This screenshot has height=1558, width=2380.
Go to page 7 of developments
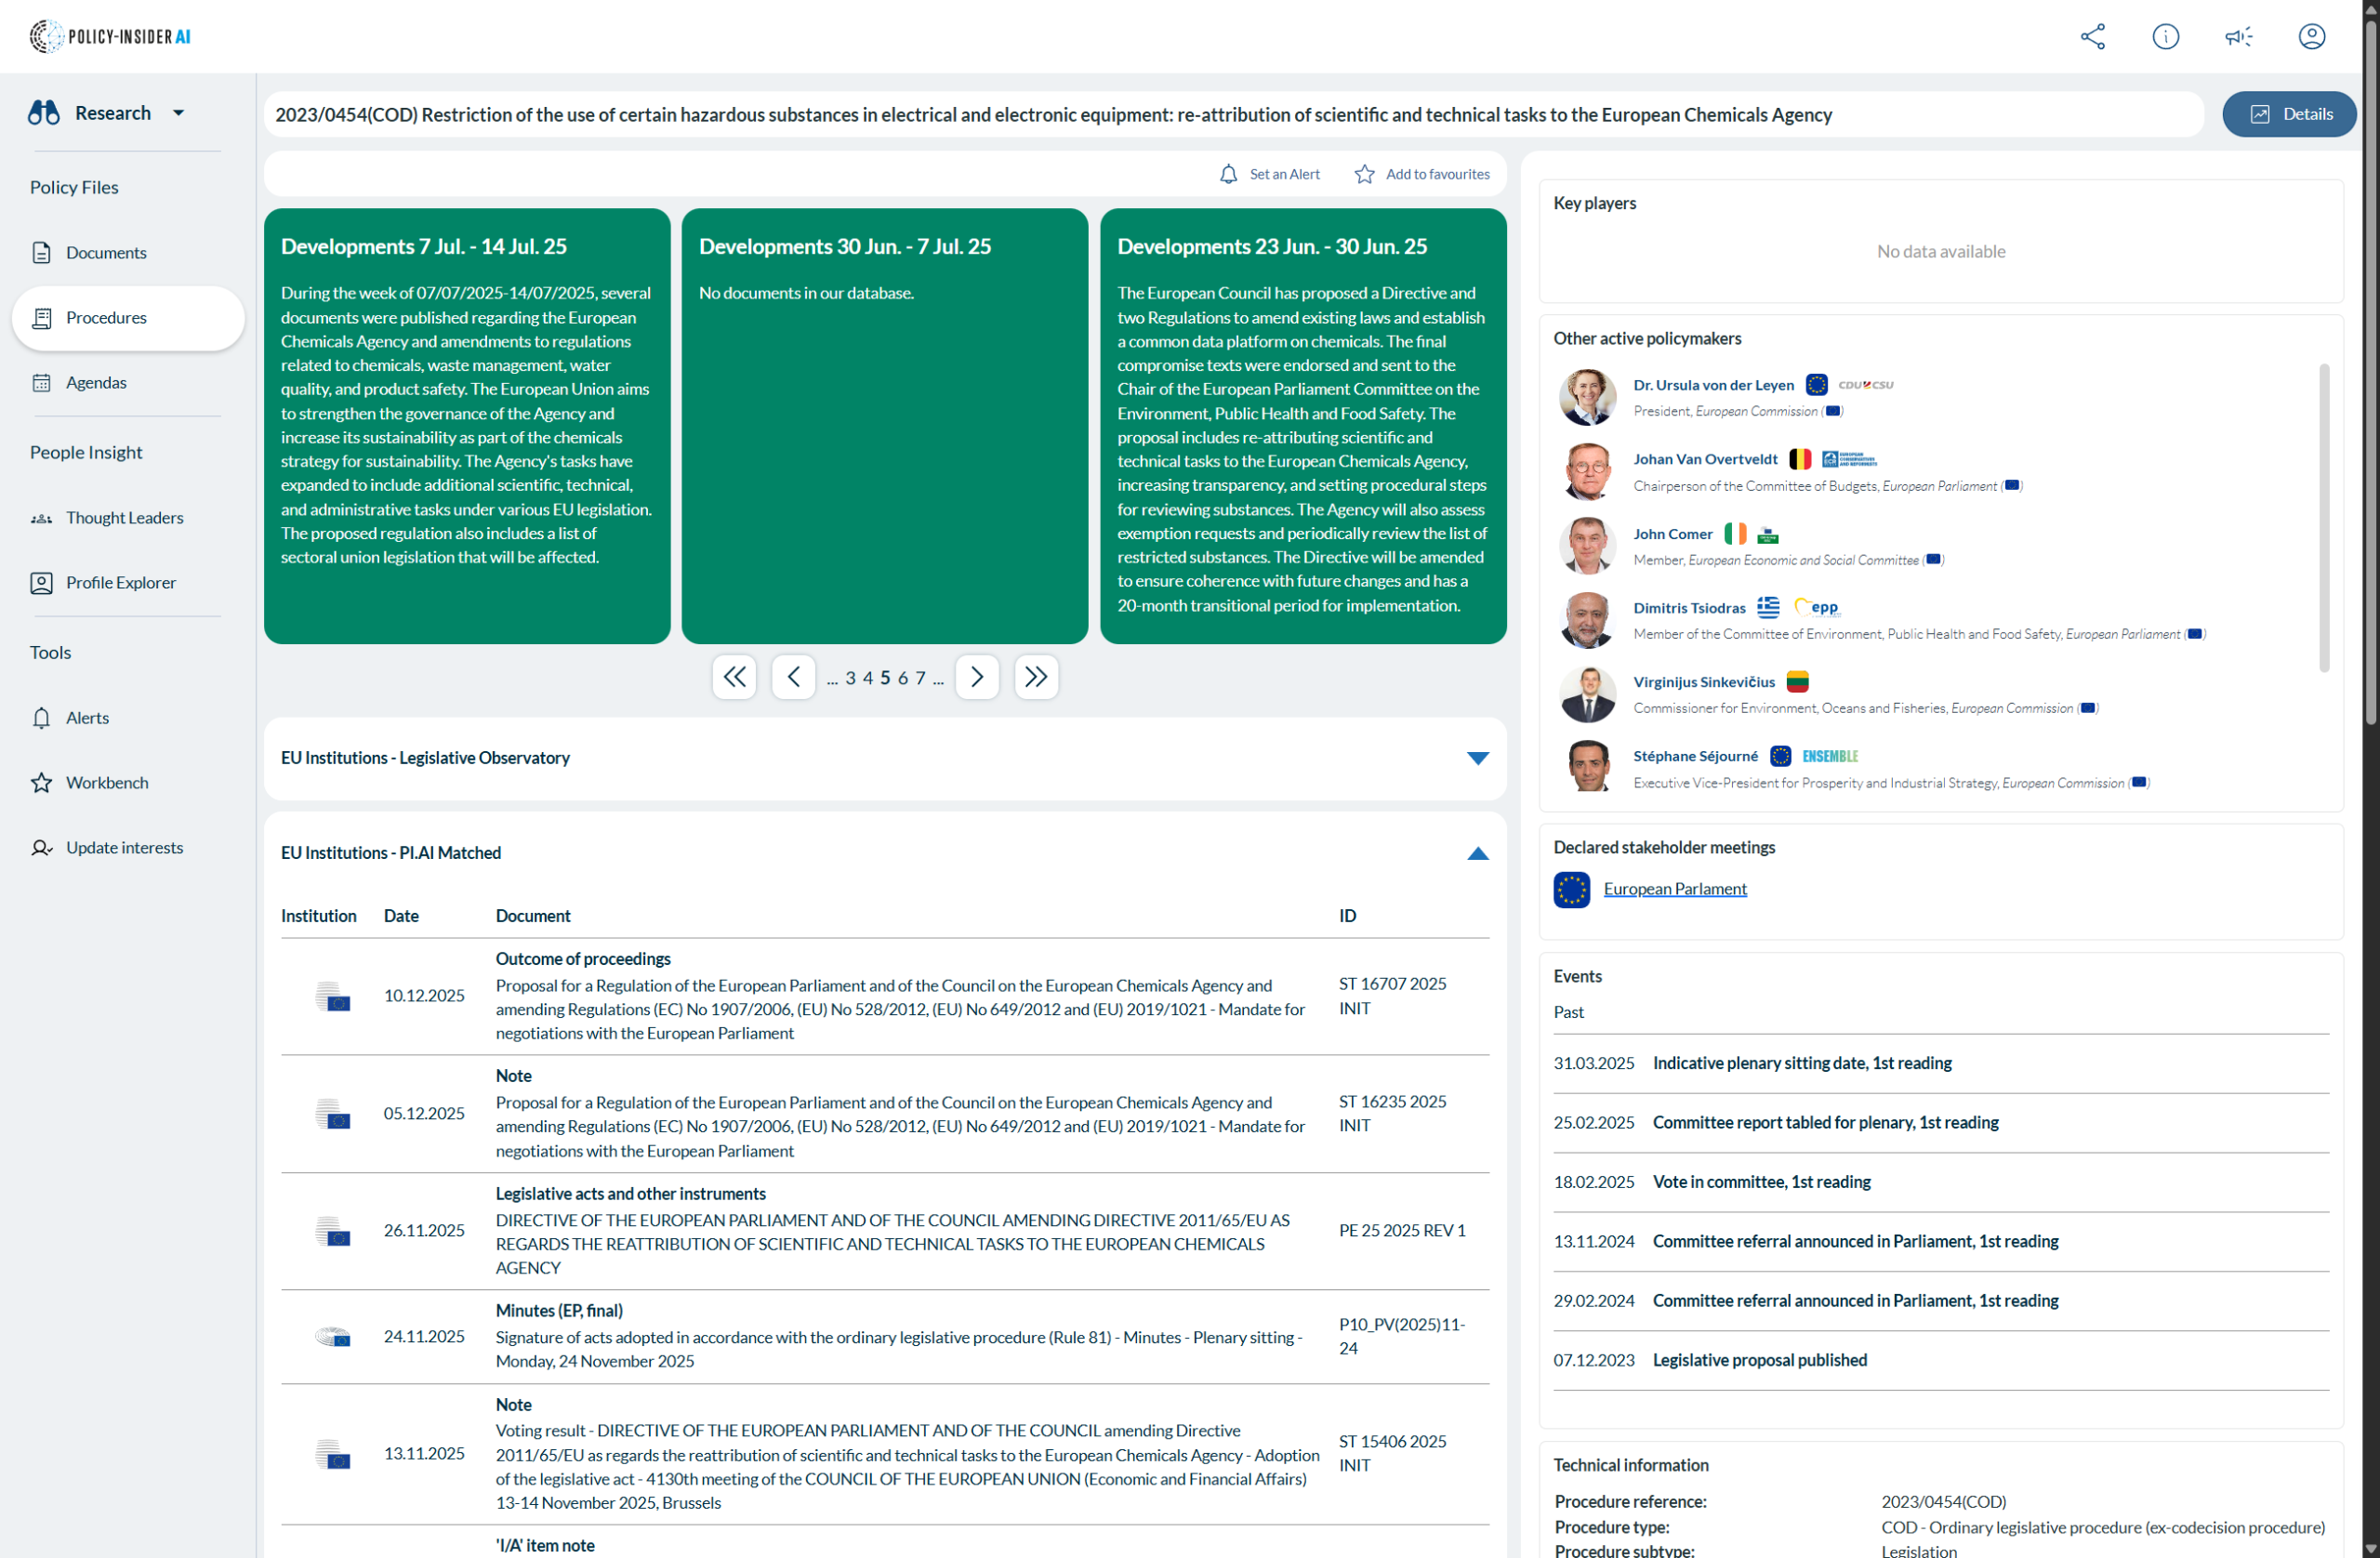(922, 677)
